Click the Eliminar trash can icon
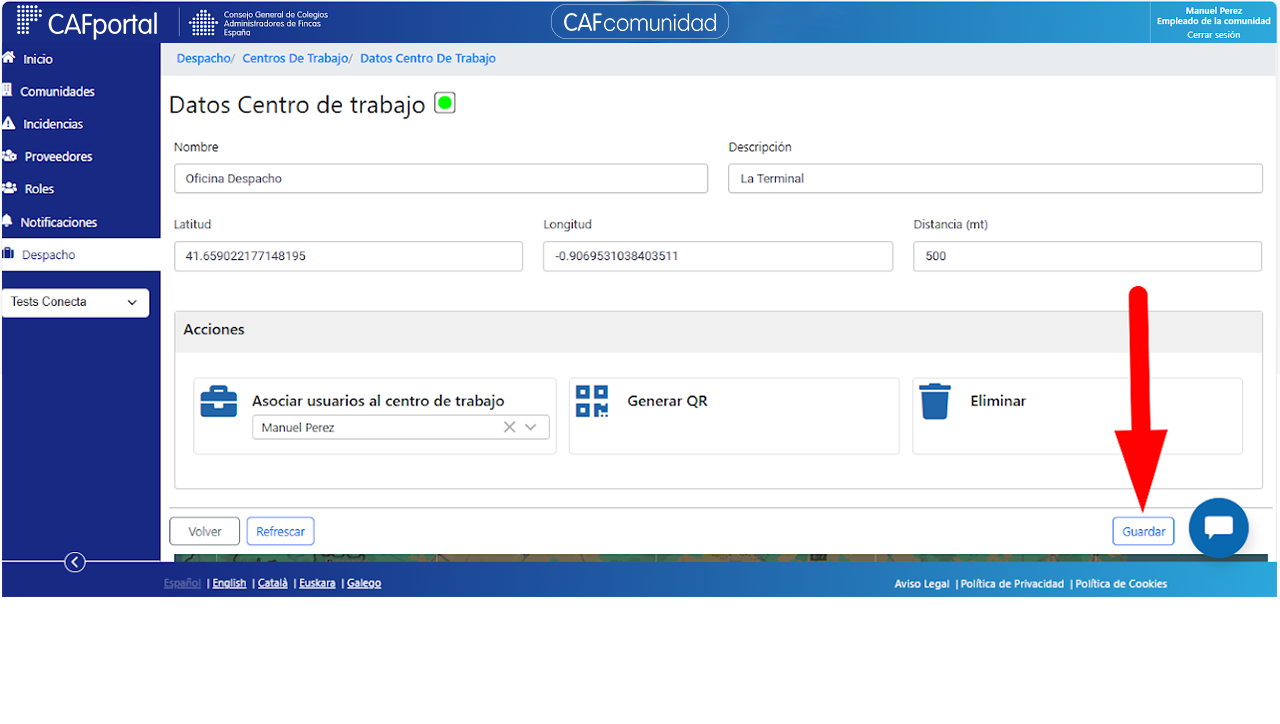1280x724 pixels. [935, 401]
